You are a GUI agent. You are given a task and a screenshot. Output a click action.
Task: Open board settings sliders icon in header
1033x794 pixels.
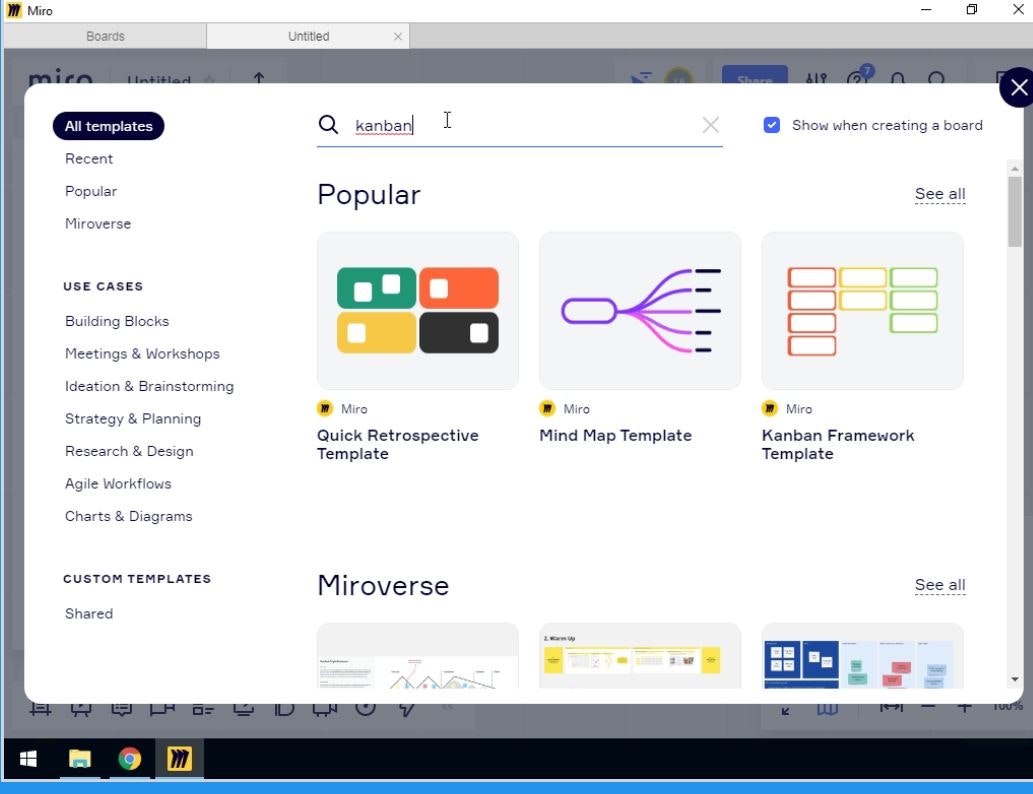click(816, 78)
